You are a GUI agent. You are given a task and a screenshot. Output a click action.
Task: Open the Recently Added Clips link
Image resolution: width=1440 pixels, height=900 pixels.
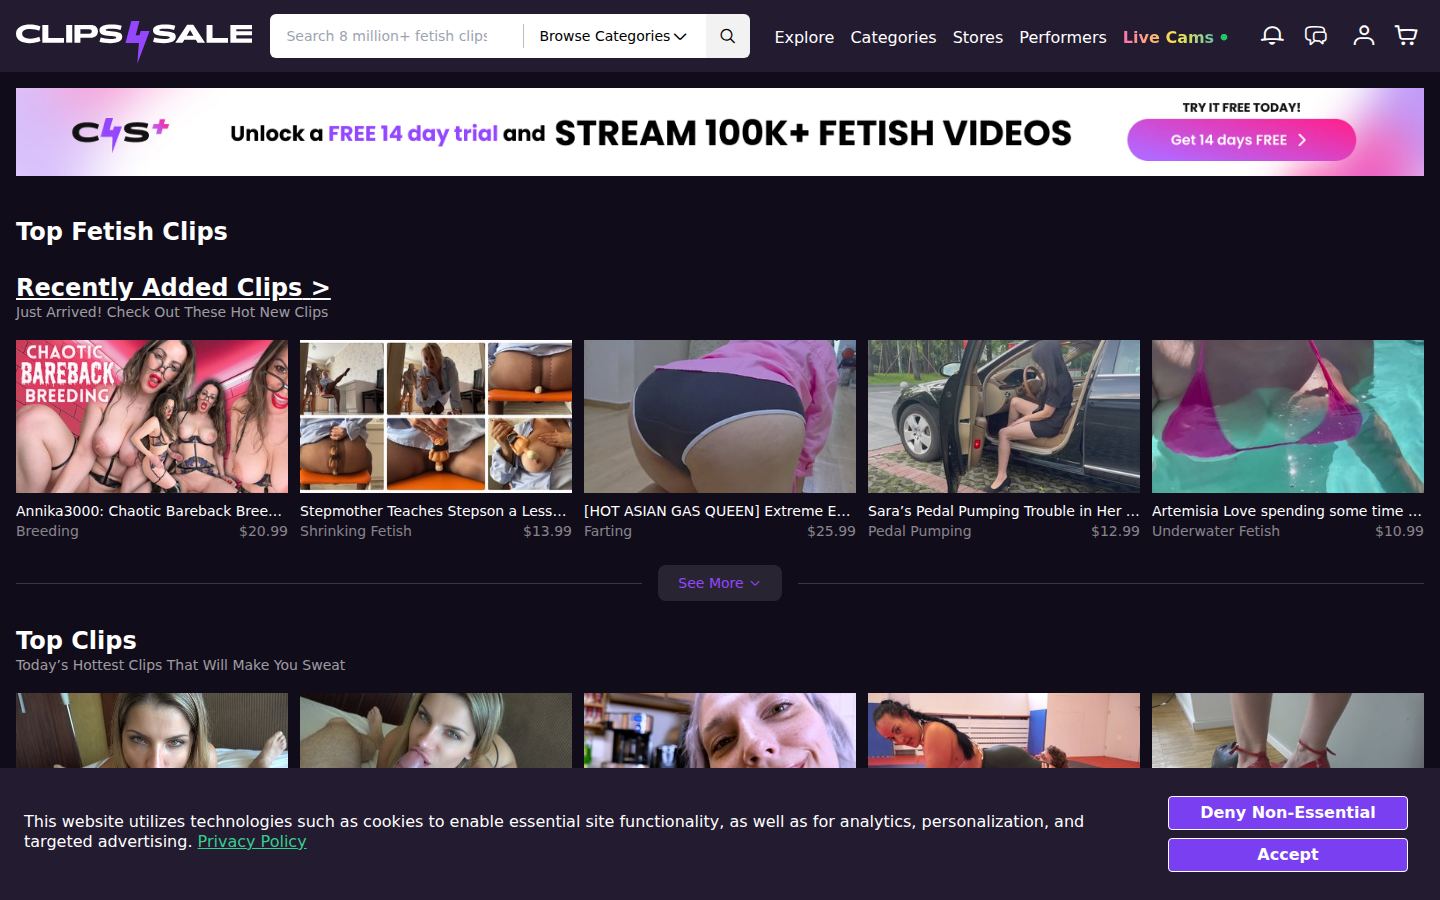tap(173, 287)
